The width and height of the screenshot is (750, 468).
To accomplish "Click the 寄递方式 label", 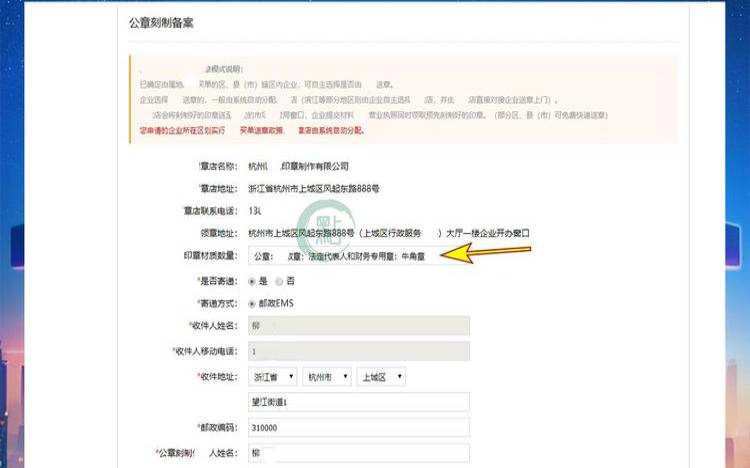I will tap(217, 303).
